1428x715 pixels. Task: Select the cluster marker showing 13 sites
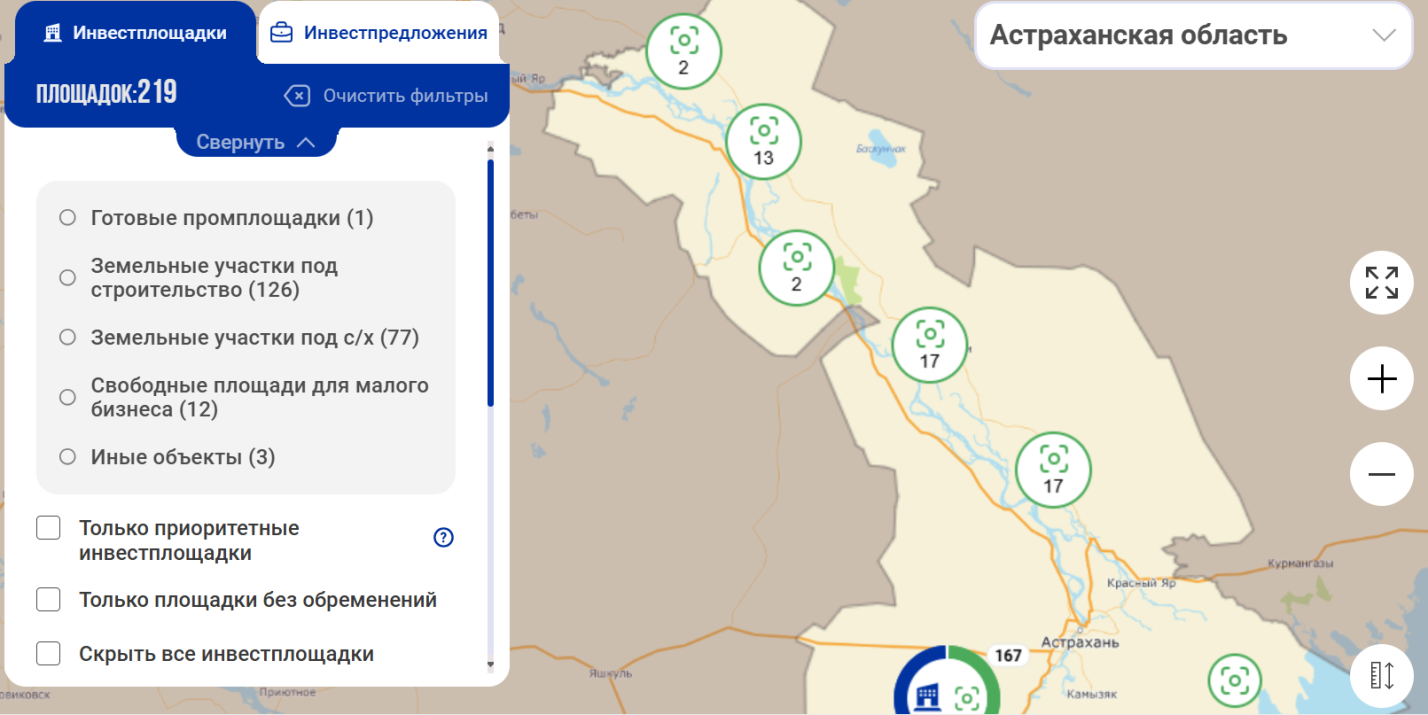point(764,141)
